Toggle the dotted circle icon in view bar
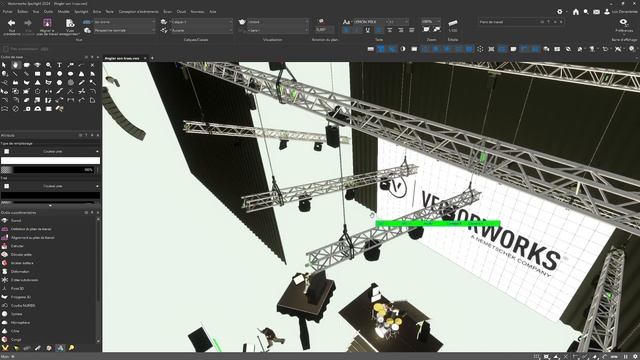The width and height of the screenshot is (640, 360). (480, 49)
